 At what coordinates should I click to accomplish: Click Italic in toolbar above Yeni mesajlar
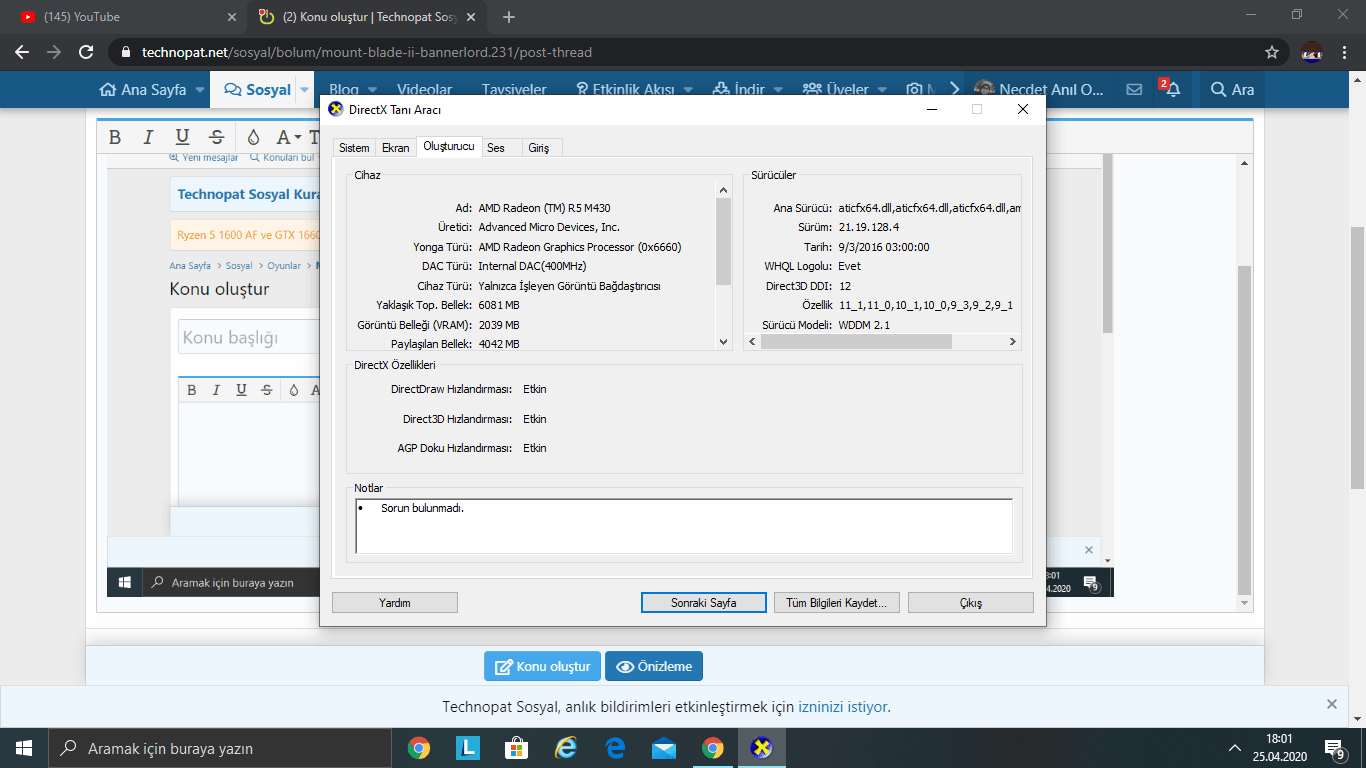pyautogui.click(x=148, y=137)
